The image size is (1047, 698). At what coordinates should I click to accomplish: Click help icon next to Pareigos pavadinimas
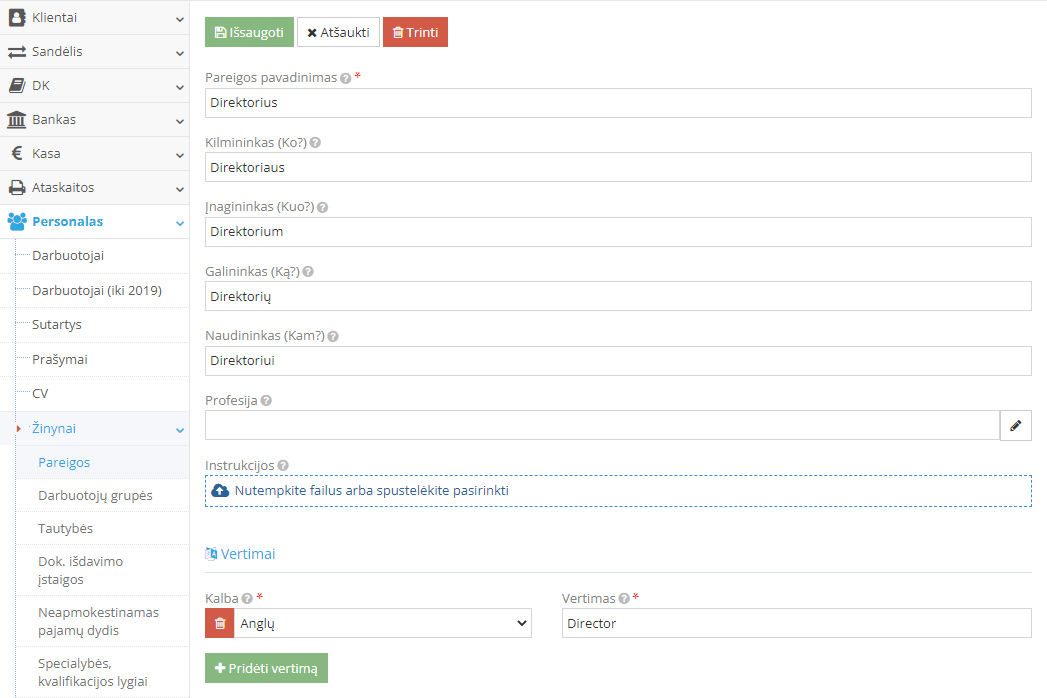[345, 78]
